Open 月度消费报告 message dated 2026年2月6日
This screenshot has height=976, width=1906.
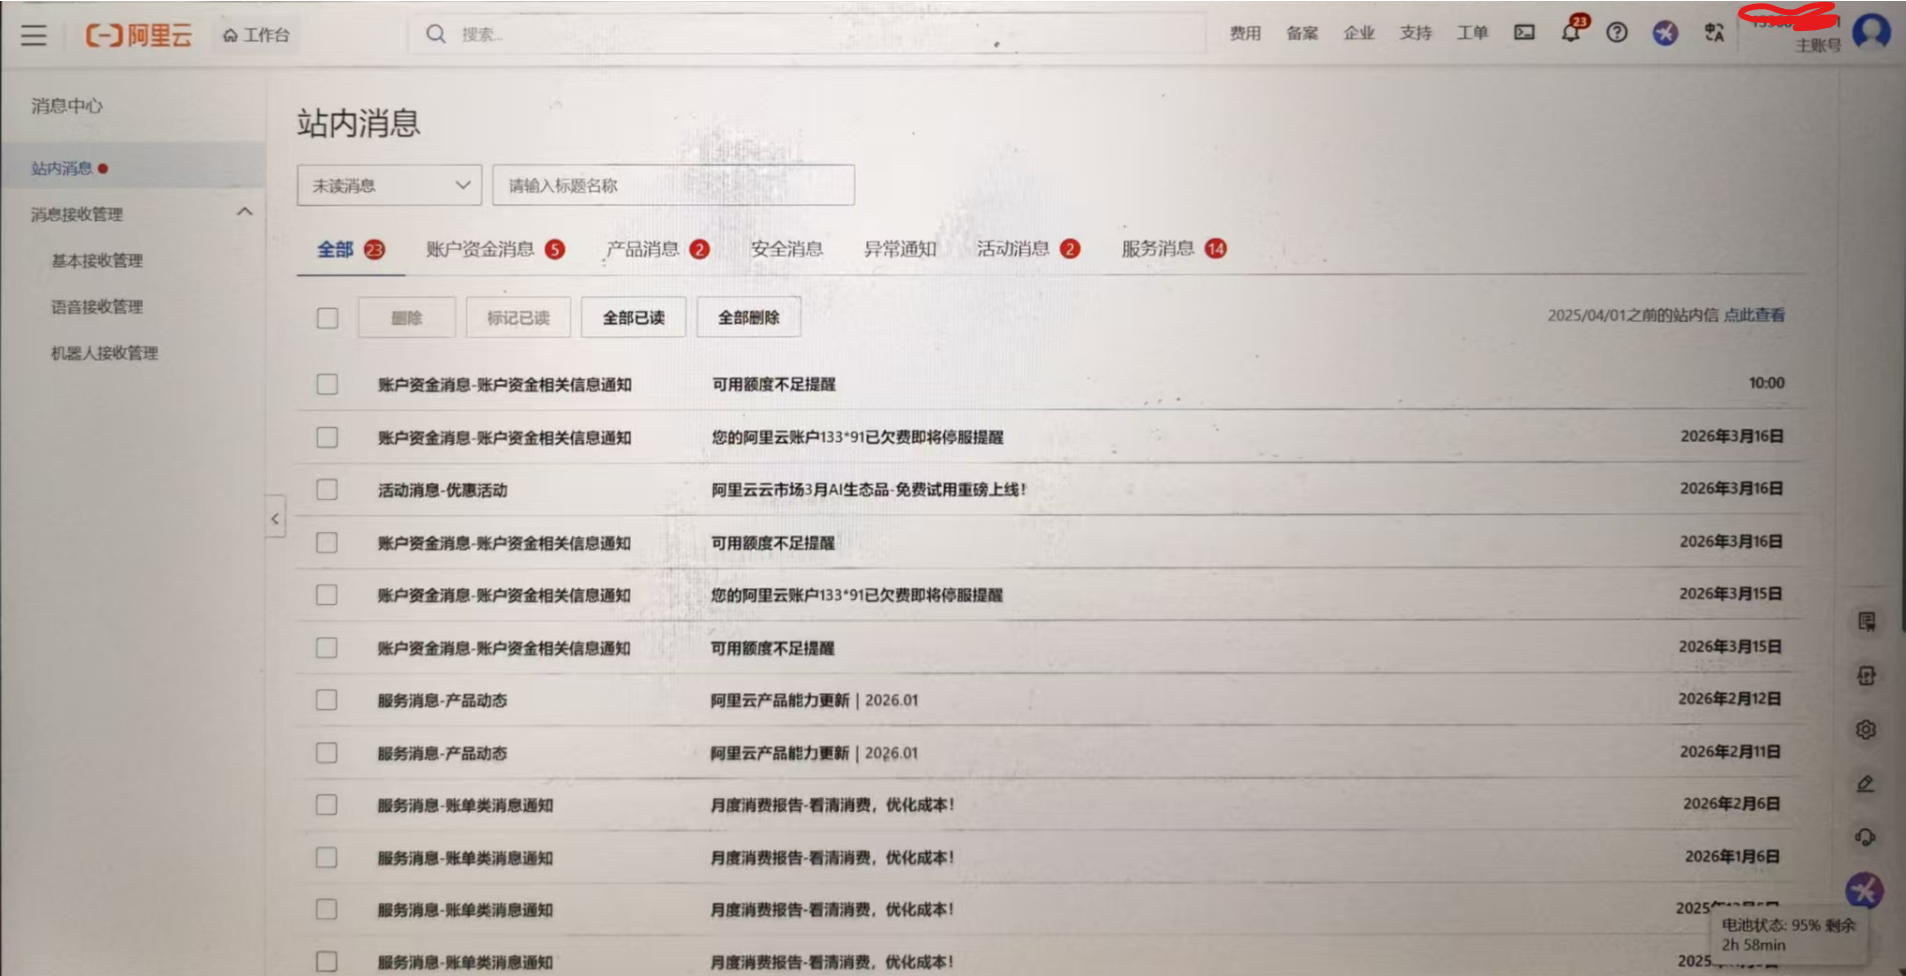click(x=832, y=805)
